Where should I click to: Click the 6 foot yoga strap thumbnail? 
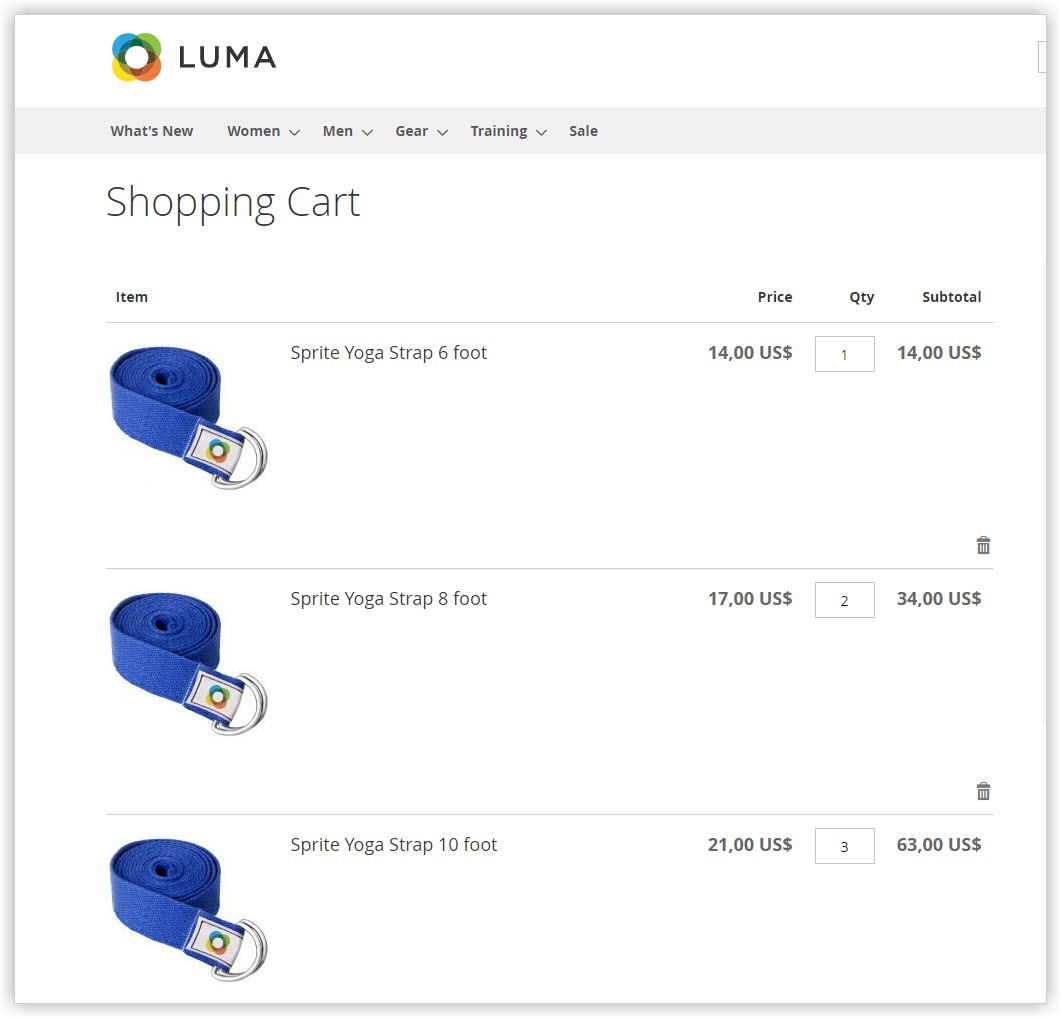(x=189, y=418)
